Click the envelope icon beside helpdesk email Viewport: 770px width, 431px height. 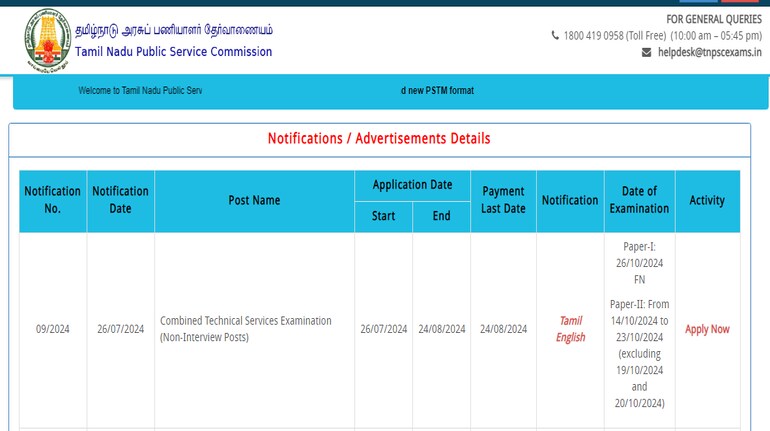(x=647, y=52)
